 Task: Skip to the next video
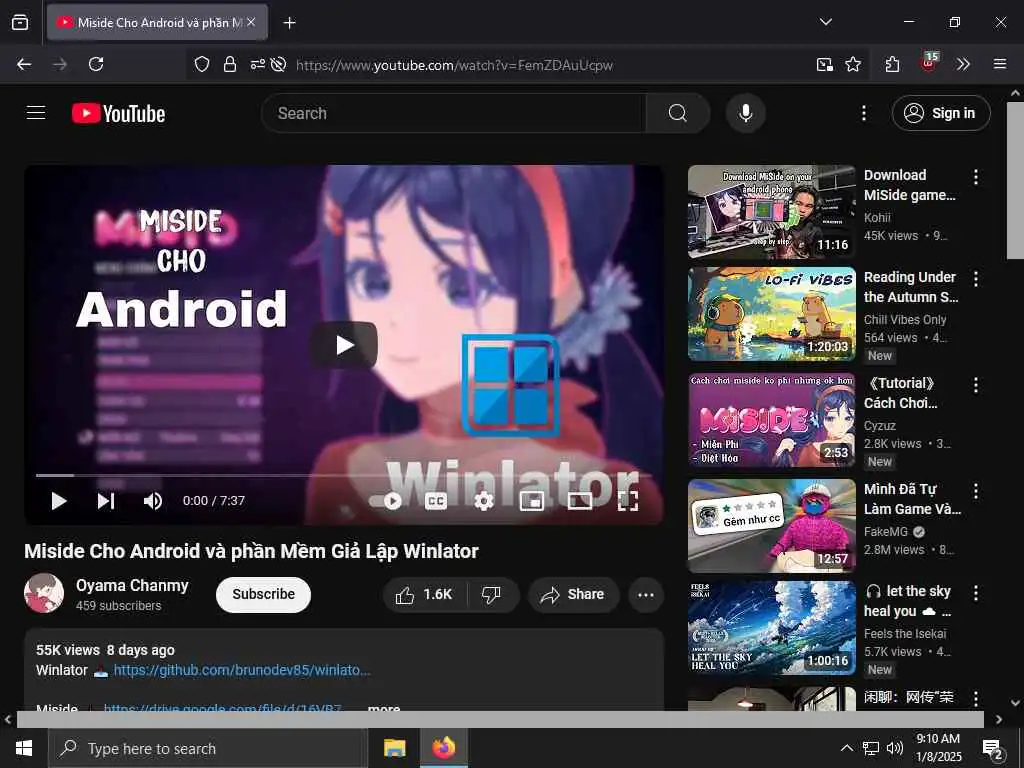click(106, 501)
